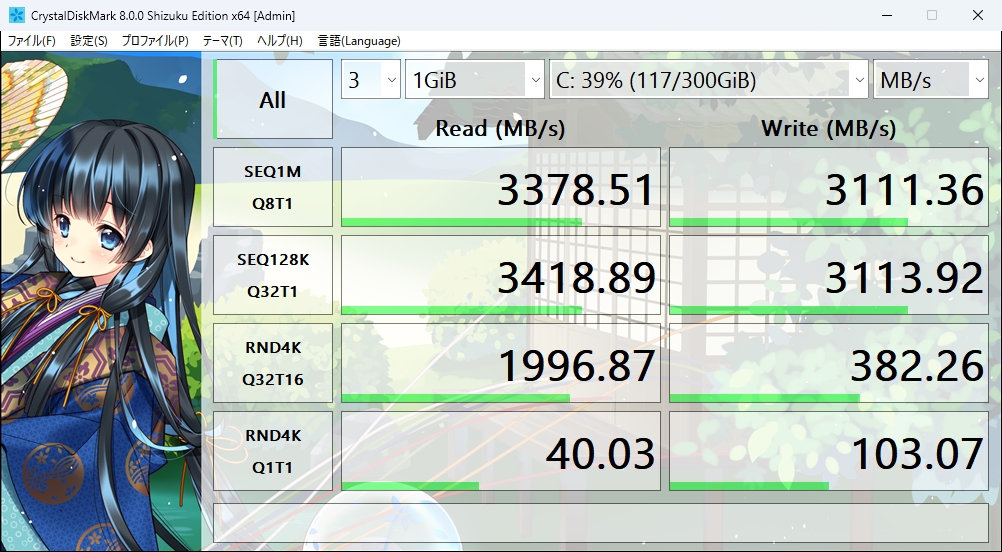Open the drive selector showing C: 39%
Screen dimensions: 1002x552
point(709,80)
